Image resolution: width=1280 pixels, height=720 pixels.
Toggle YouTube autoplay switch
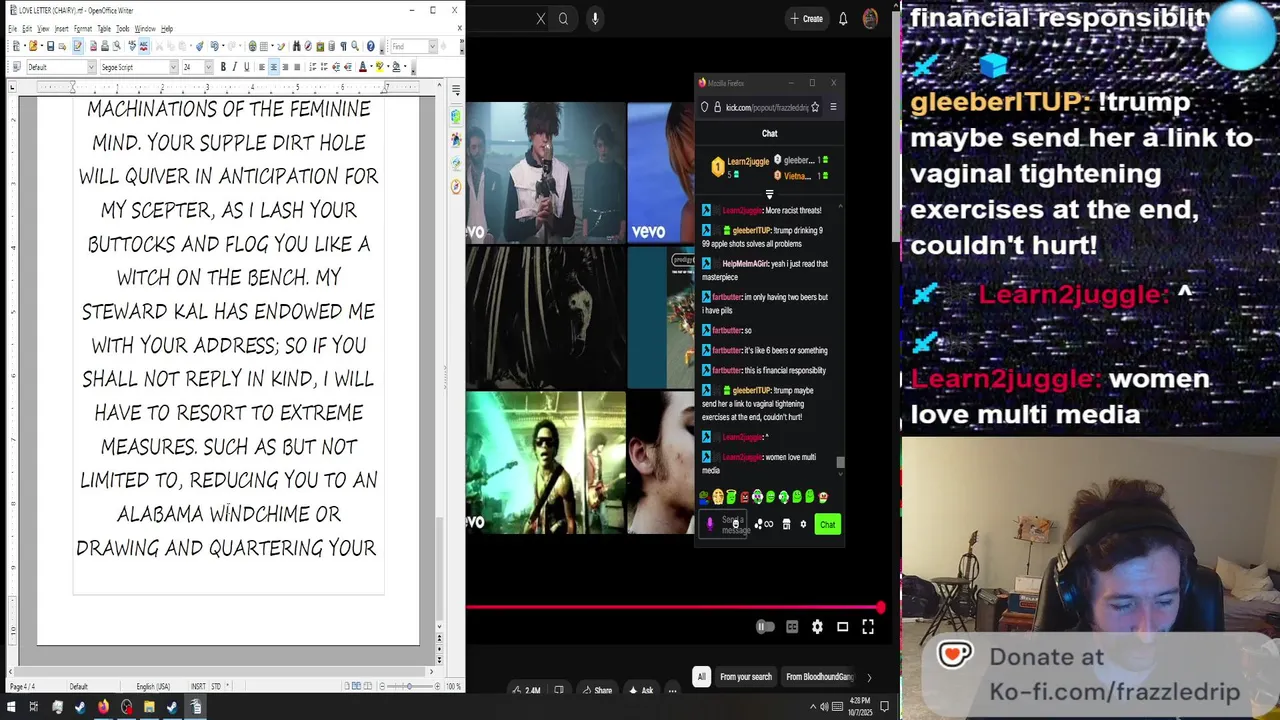[765, 627]
